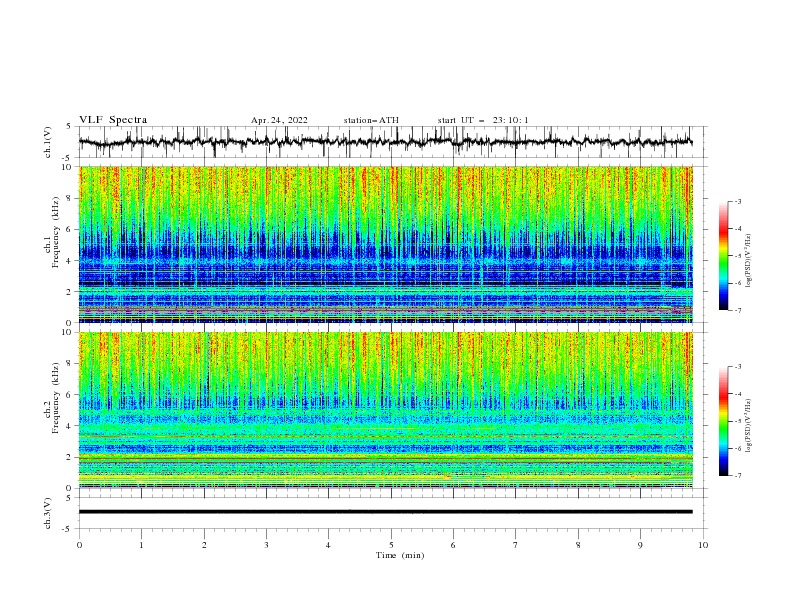Click the 'Time (min)' axis label
This screenshot has width=792, height=612.
click(x=400, y=555)
